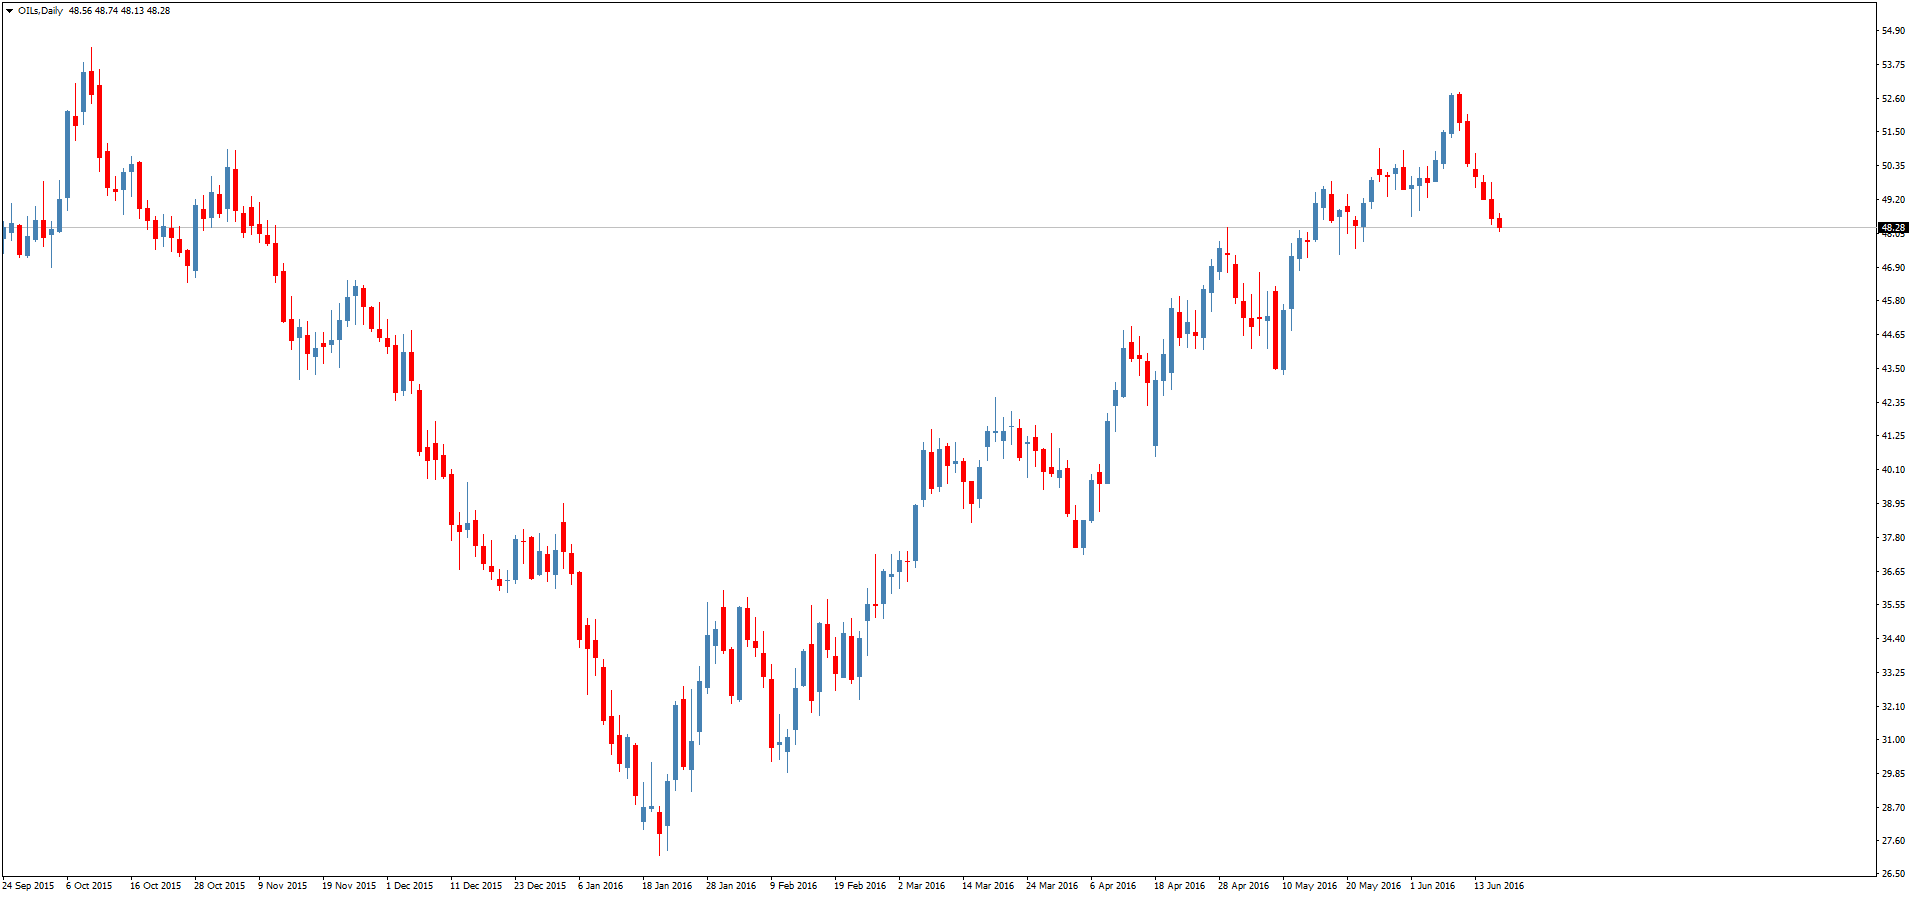Select the 23 Dec 2015 date label

540,886
